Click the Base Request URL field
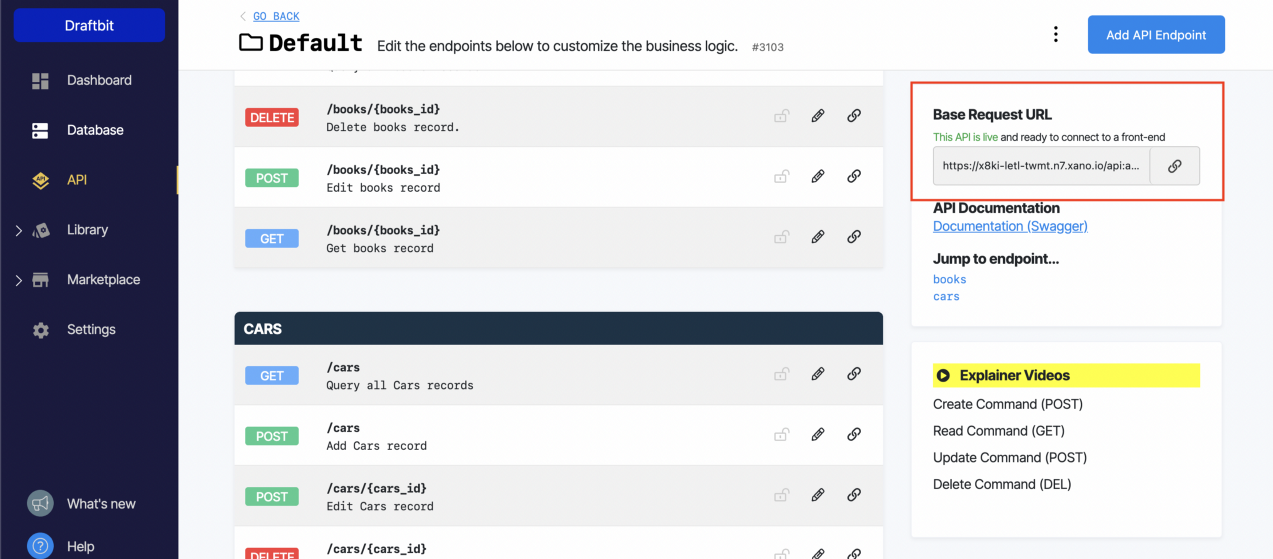Viewport: 1273px width, 559px height. [1040, 166]
